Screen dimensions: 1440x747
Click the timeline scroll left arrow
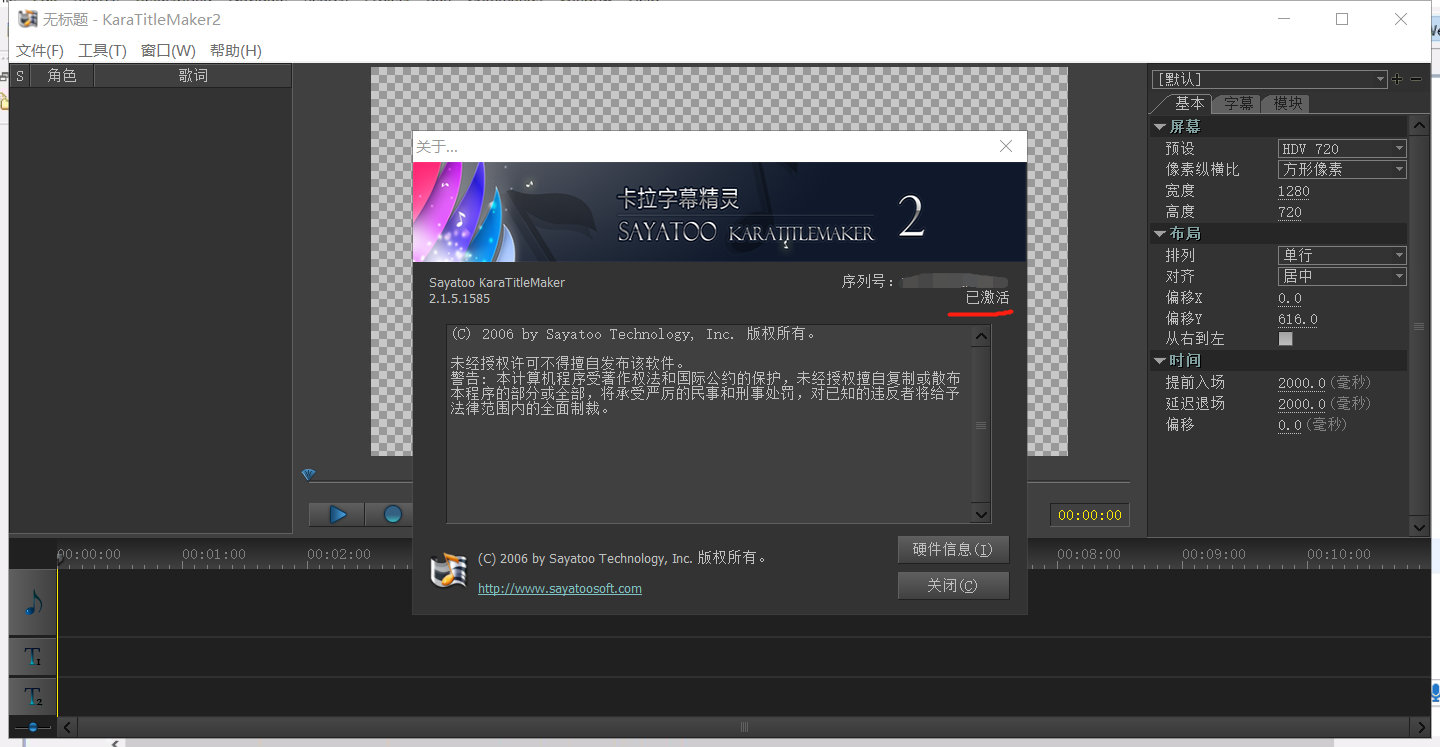[x=67, y=727]
